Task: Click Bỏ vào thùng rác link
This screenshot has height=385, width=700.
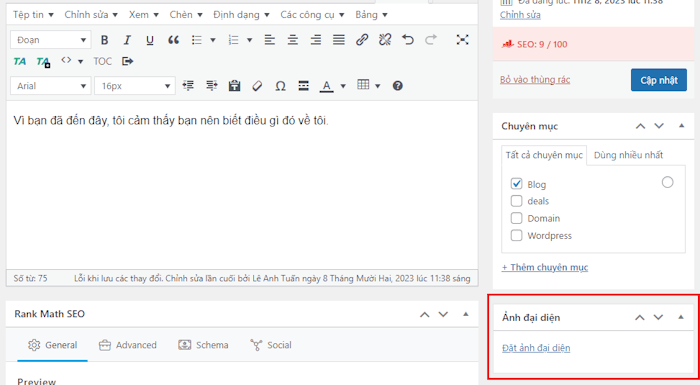Action: click(535, 80)
